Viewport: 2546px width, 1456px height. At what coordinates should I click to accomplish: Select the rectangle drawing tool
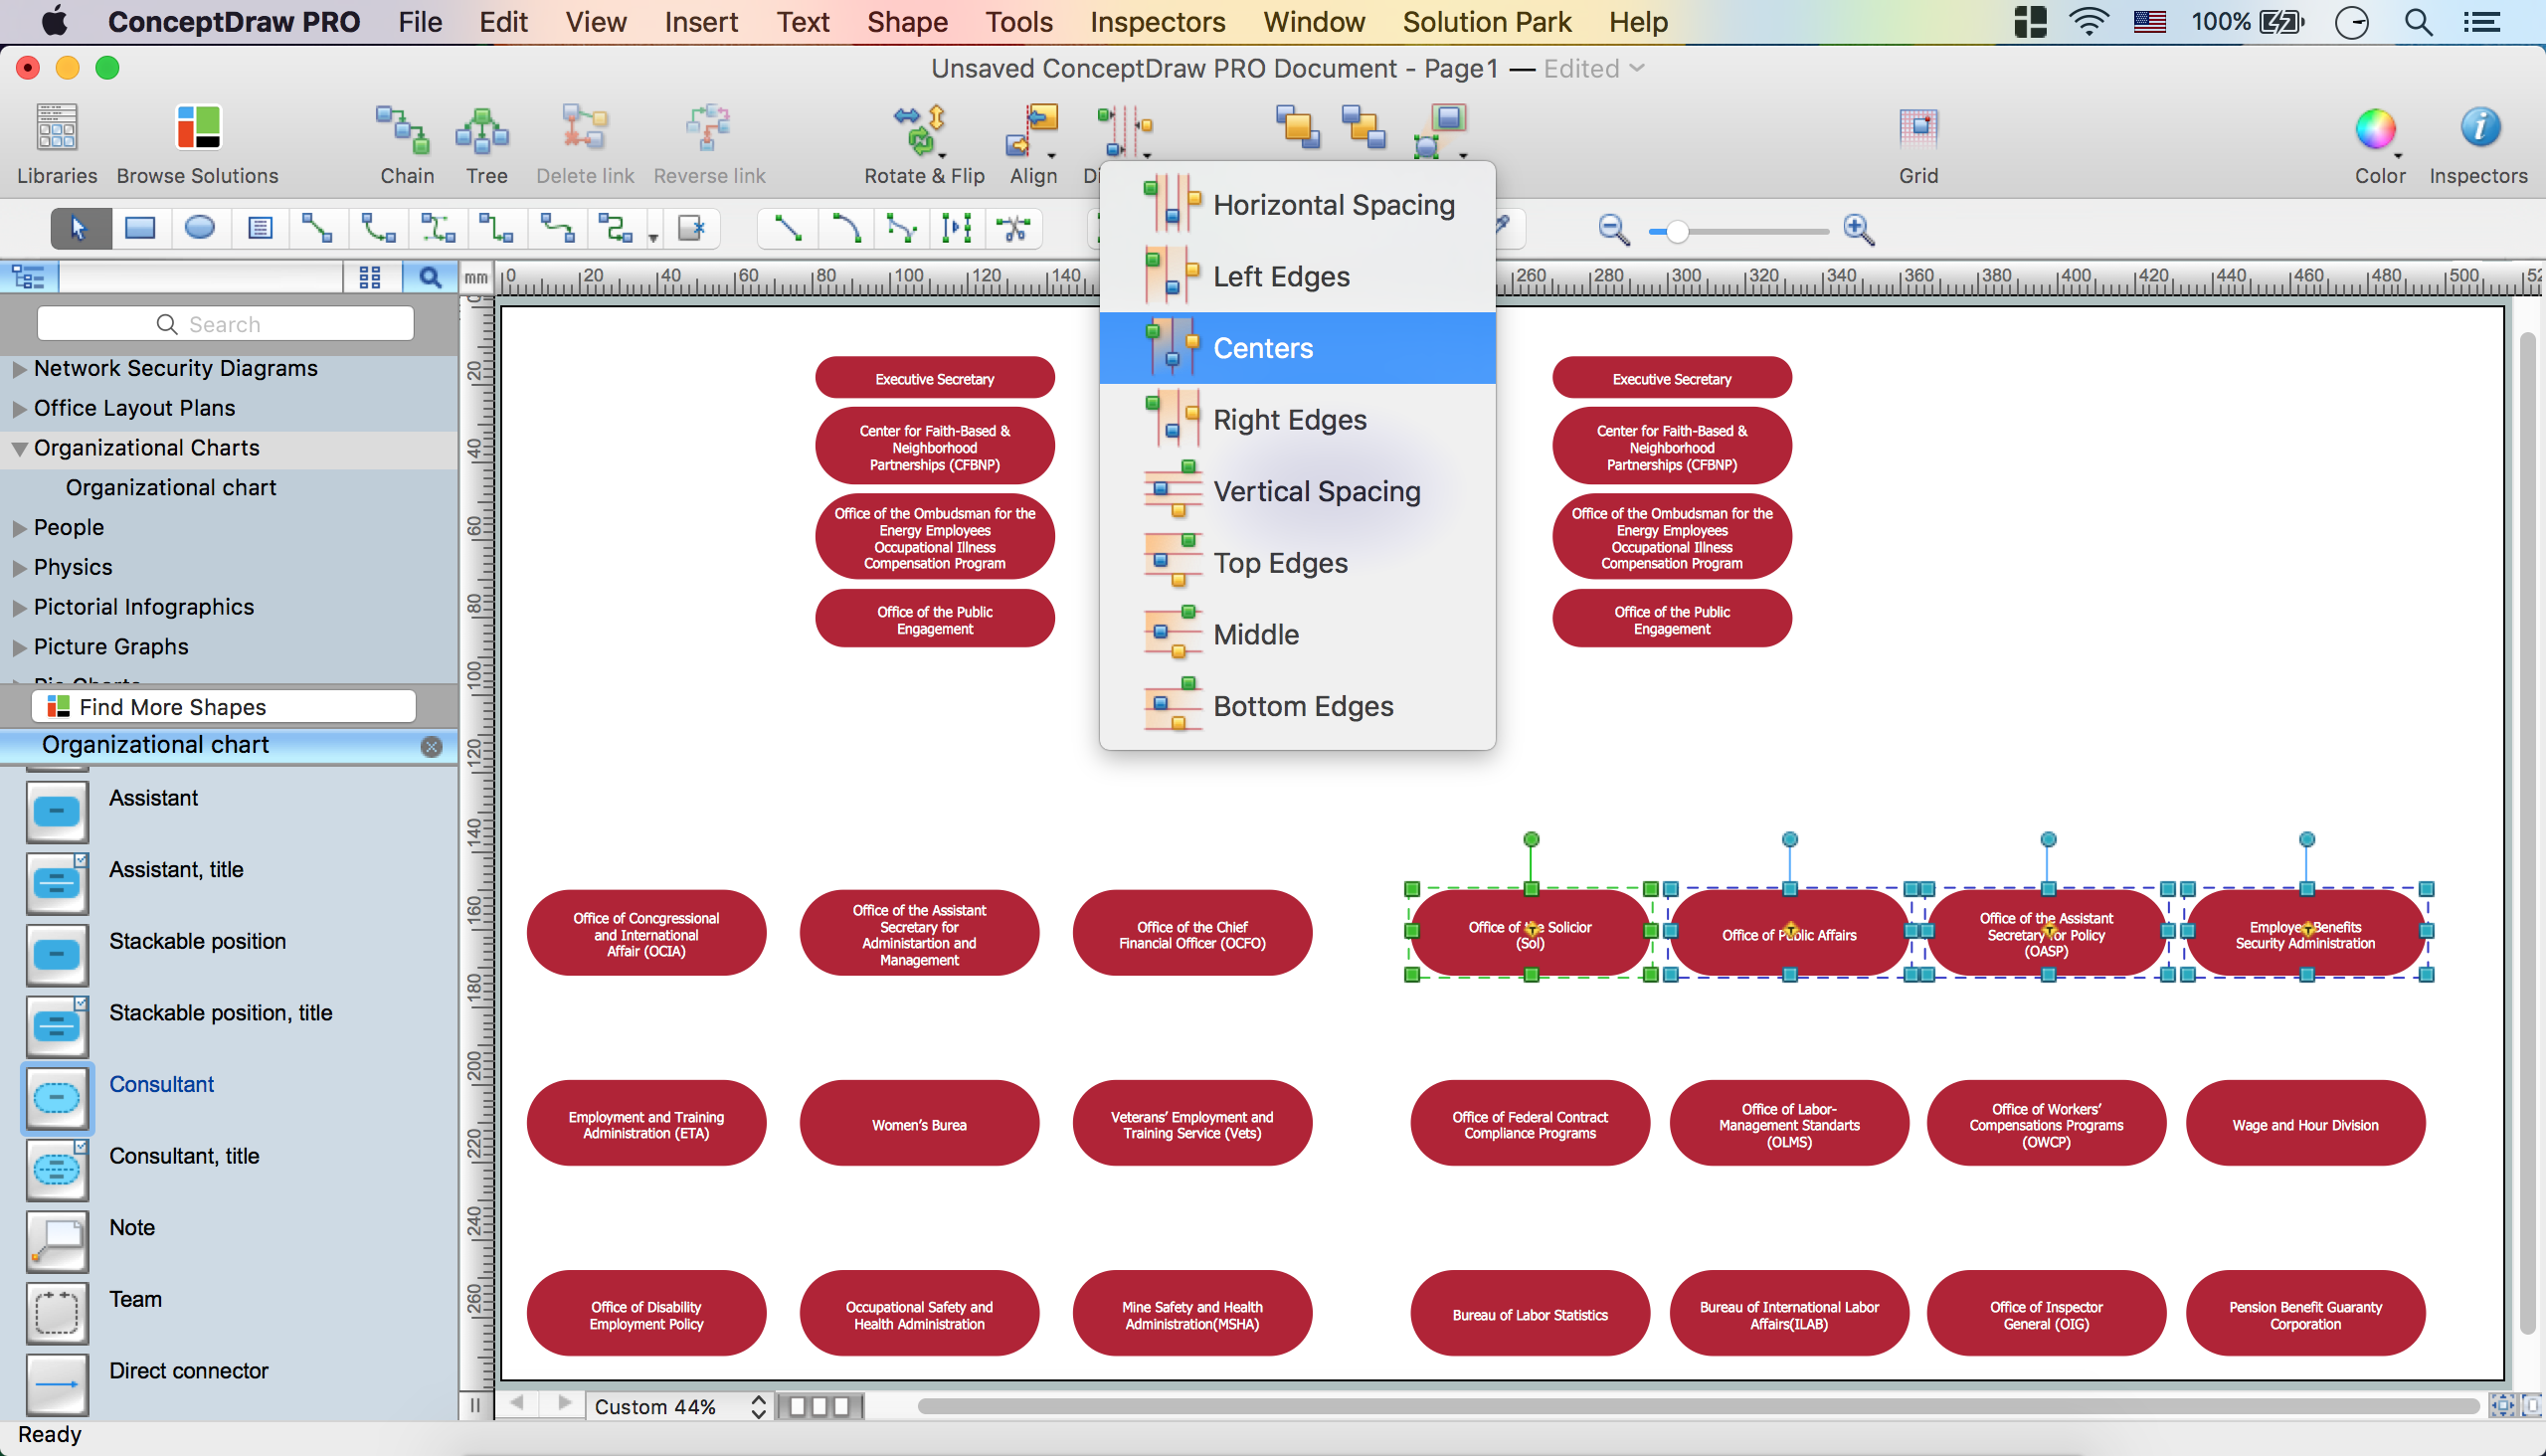tap(139, 229)
